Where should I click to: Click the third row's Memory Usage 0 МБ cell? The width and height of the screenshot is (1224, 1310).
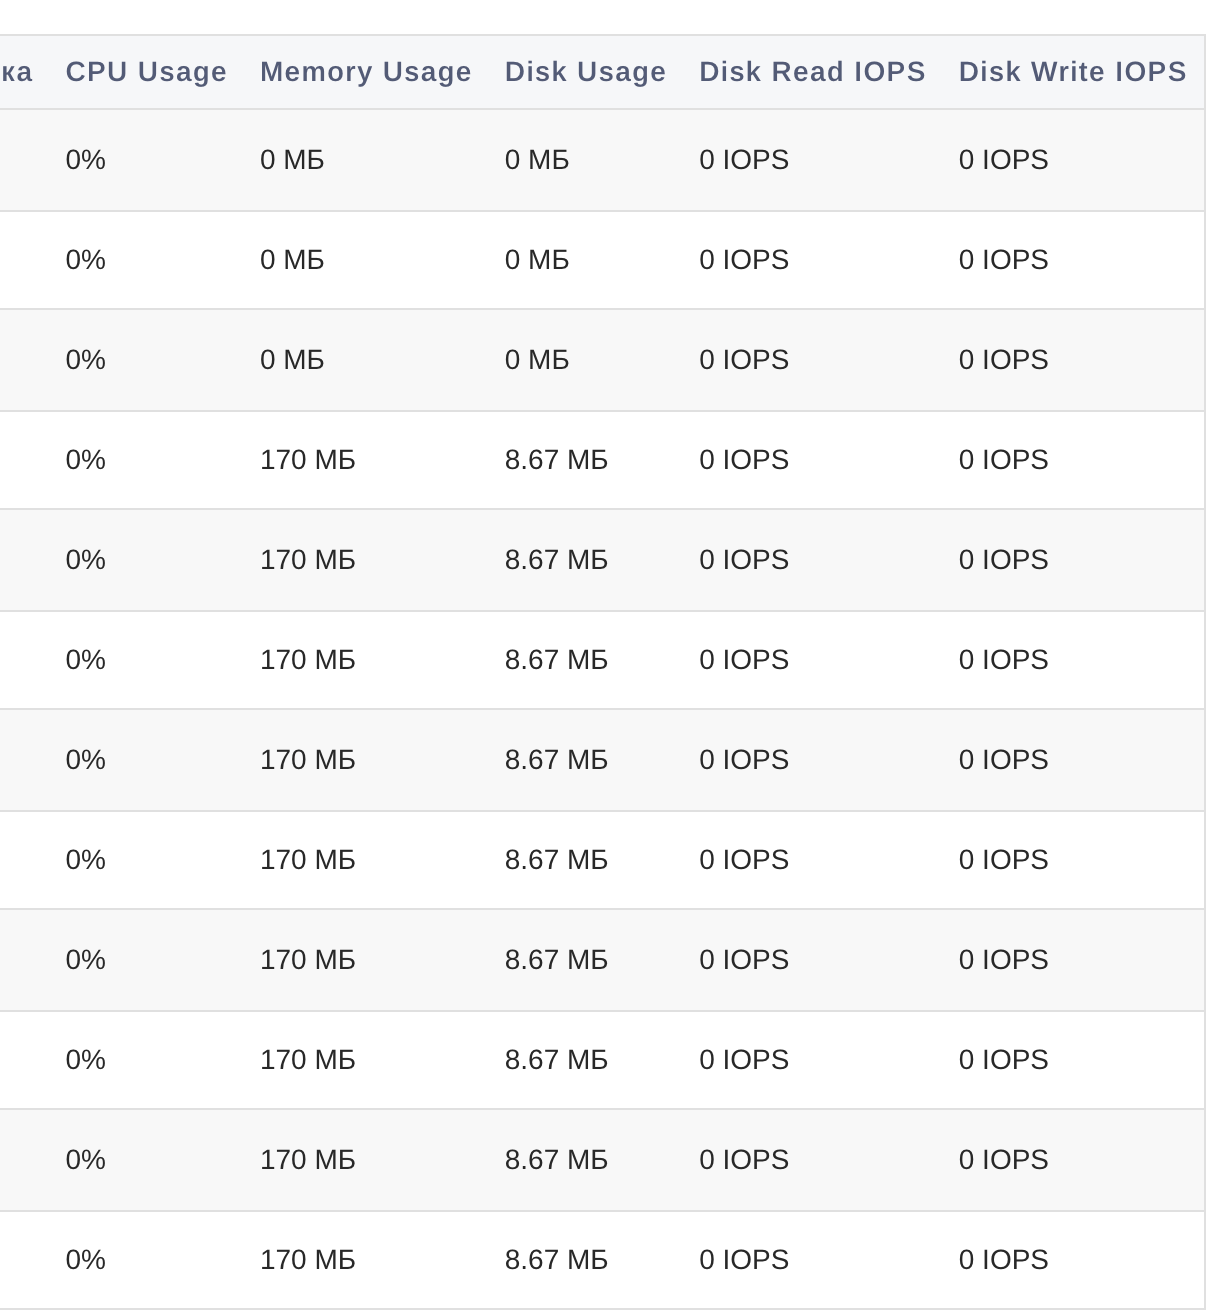click(x=292, y=360)
